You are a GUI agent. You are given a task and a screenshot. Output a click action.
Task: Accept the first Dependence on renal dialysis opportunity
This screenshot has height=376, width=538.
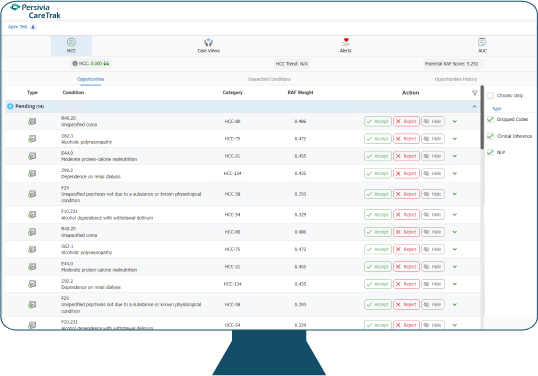point(378,174)
